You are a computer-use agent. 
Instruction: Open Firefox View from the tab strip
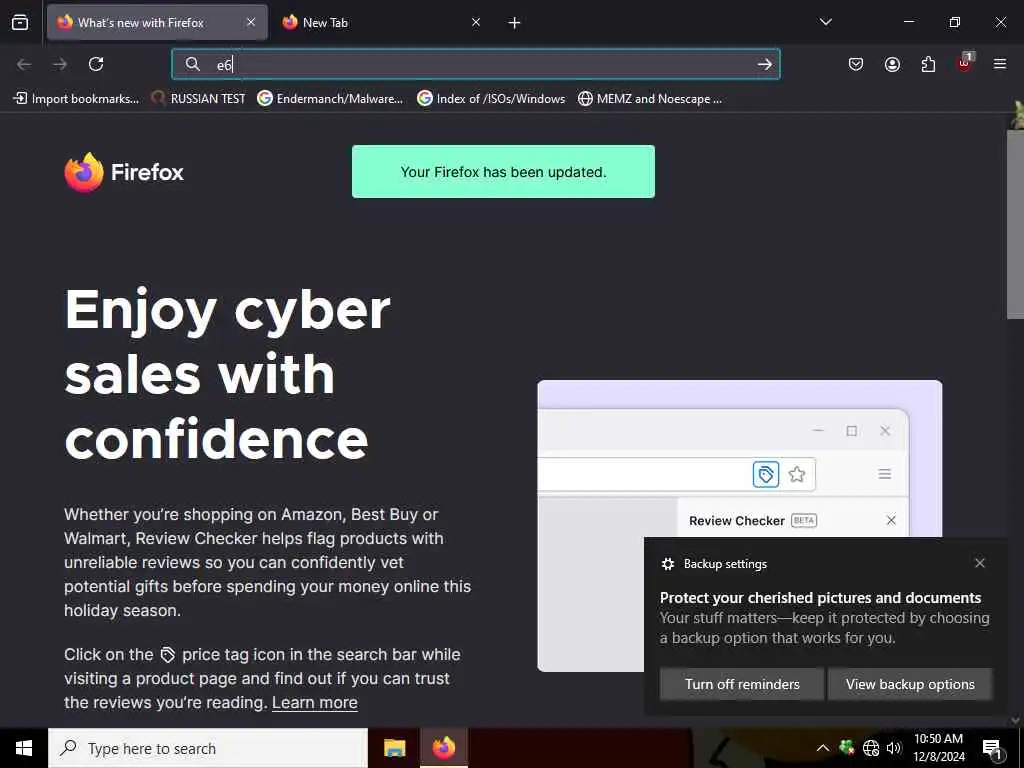point(20,23)
